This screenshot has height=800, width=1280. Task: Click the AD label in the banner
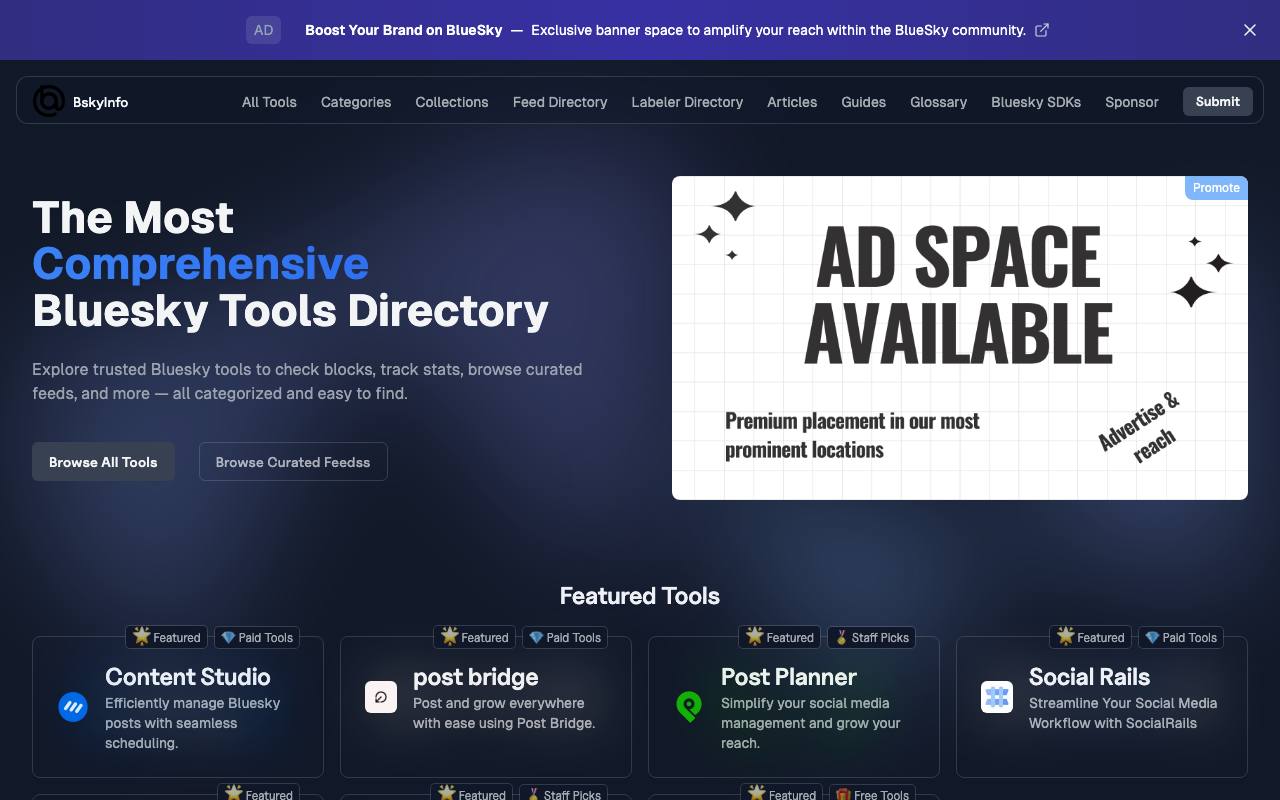pyautogui.click(x=263, y=30)
